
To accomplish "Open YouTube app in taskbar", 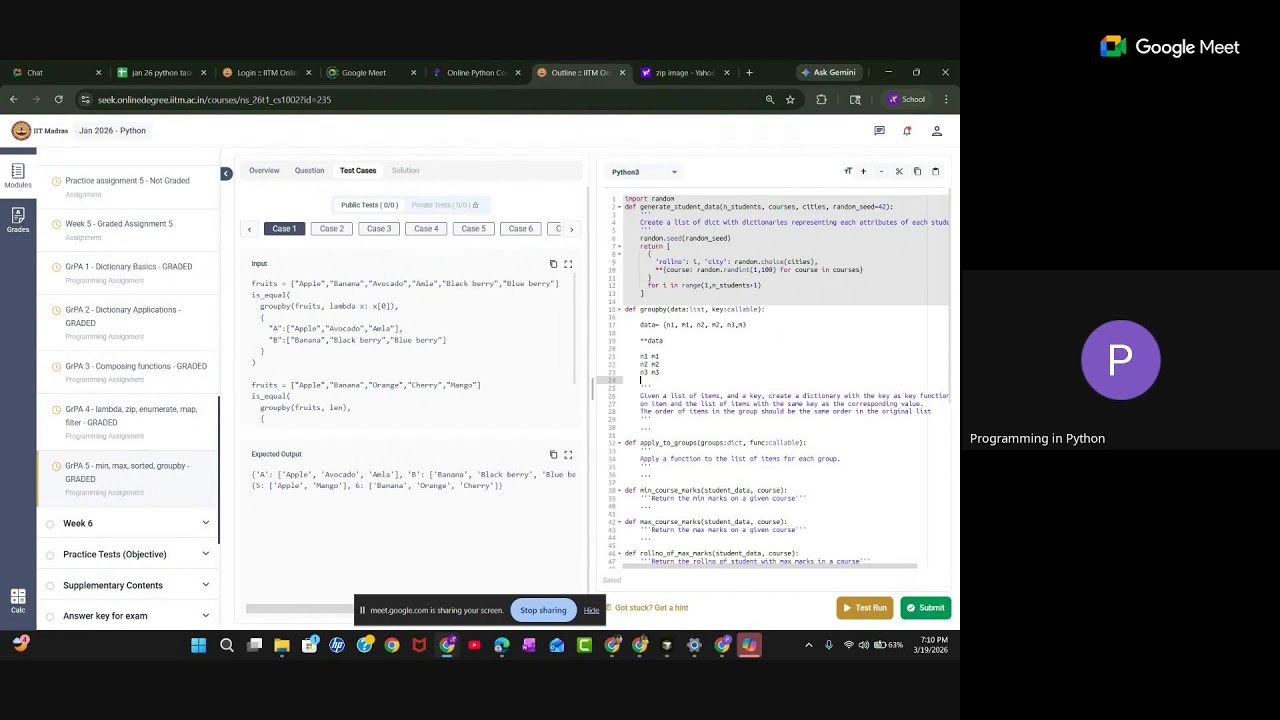I will [474, 645].
